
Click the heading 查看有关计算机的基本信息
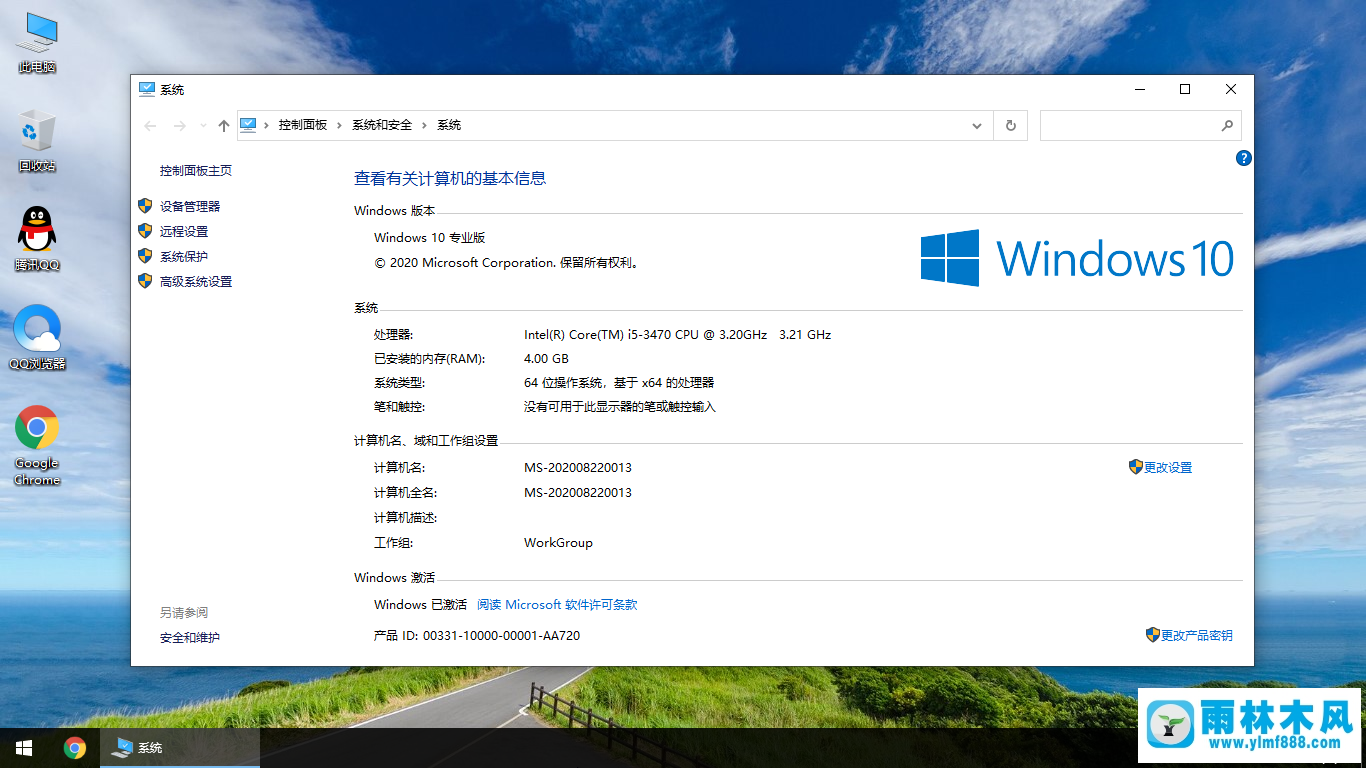(x=450, y=179)
